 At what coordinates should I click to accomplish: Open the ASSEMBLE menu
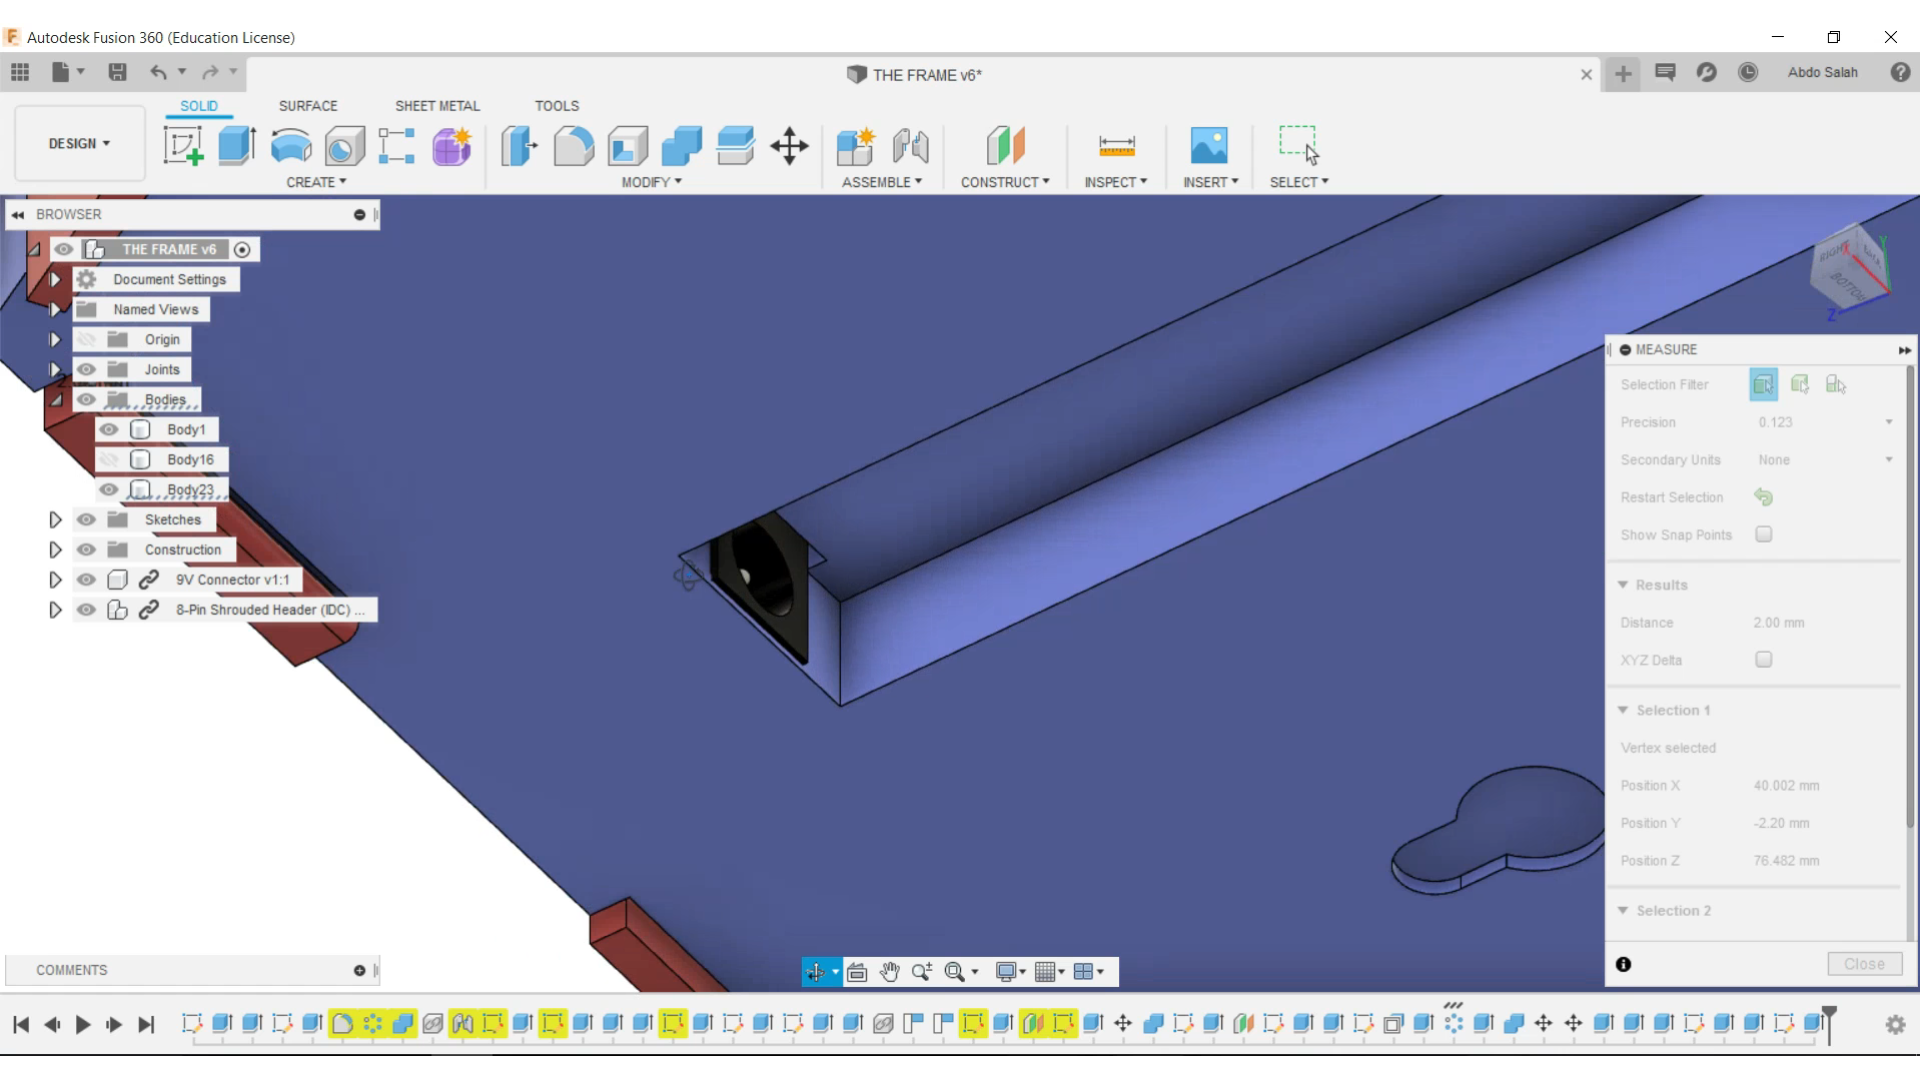click(882, 182)
